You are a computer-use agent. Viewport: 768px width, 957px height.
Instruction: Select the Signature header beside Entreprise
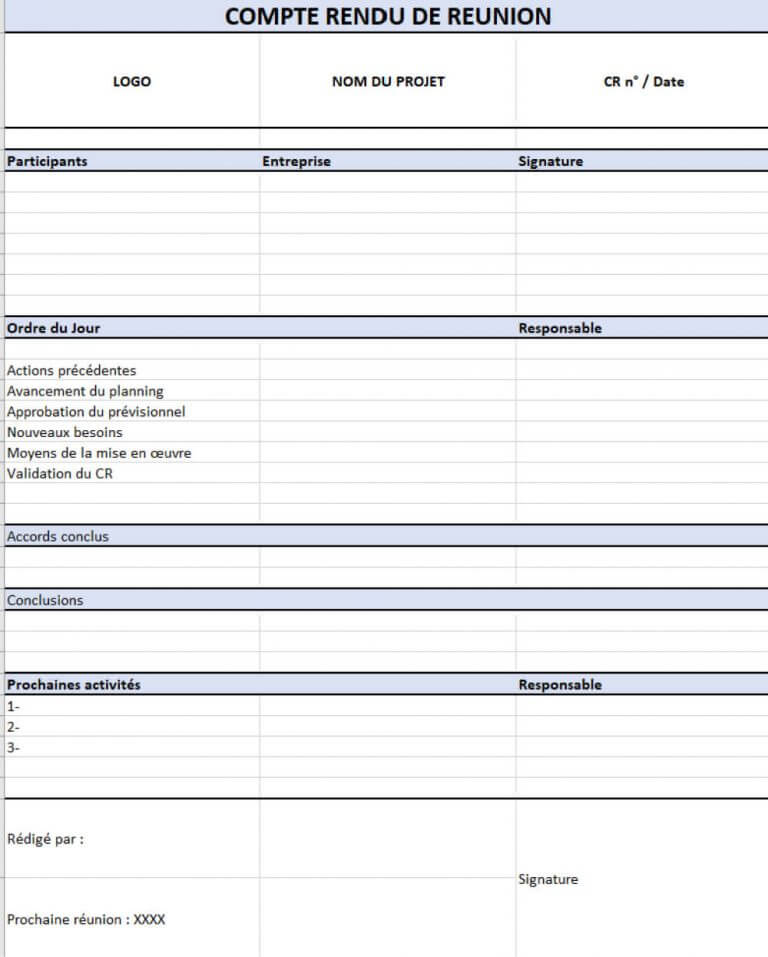point(550,161)
